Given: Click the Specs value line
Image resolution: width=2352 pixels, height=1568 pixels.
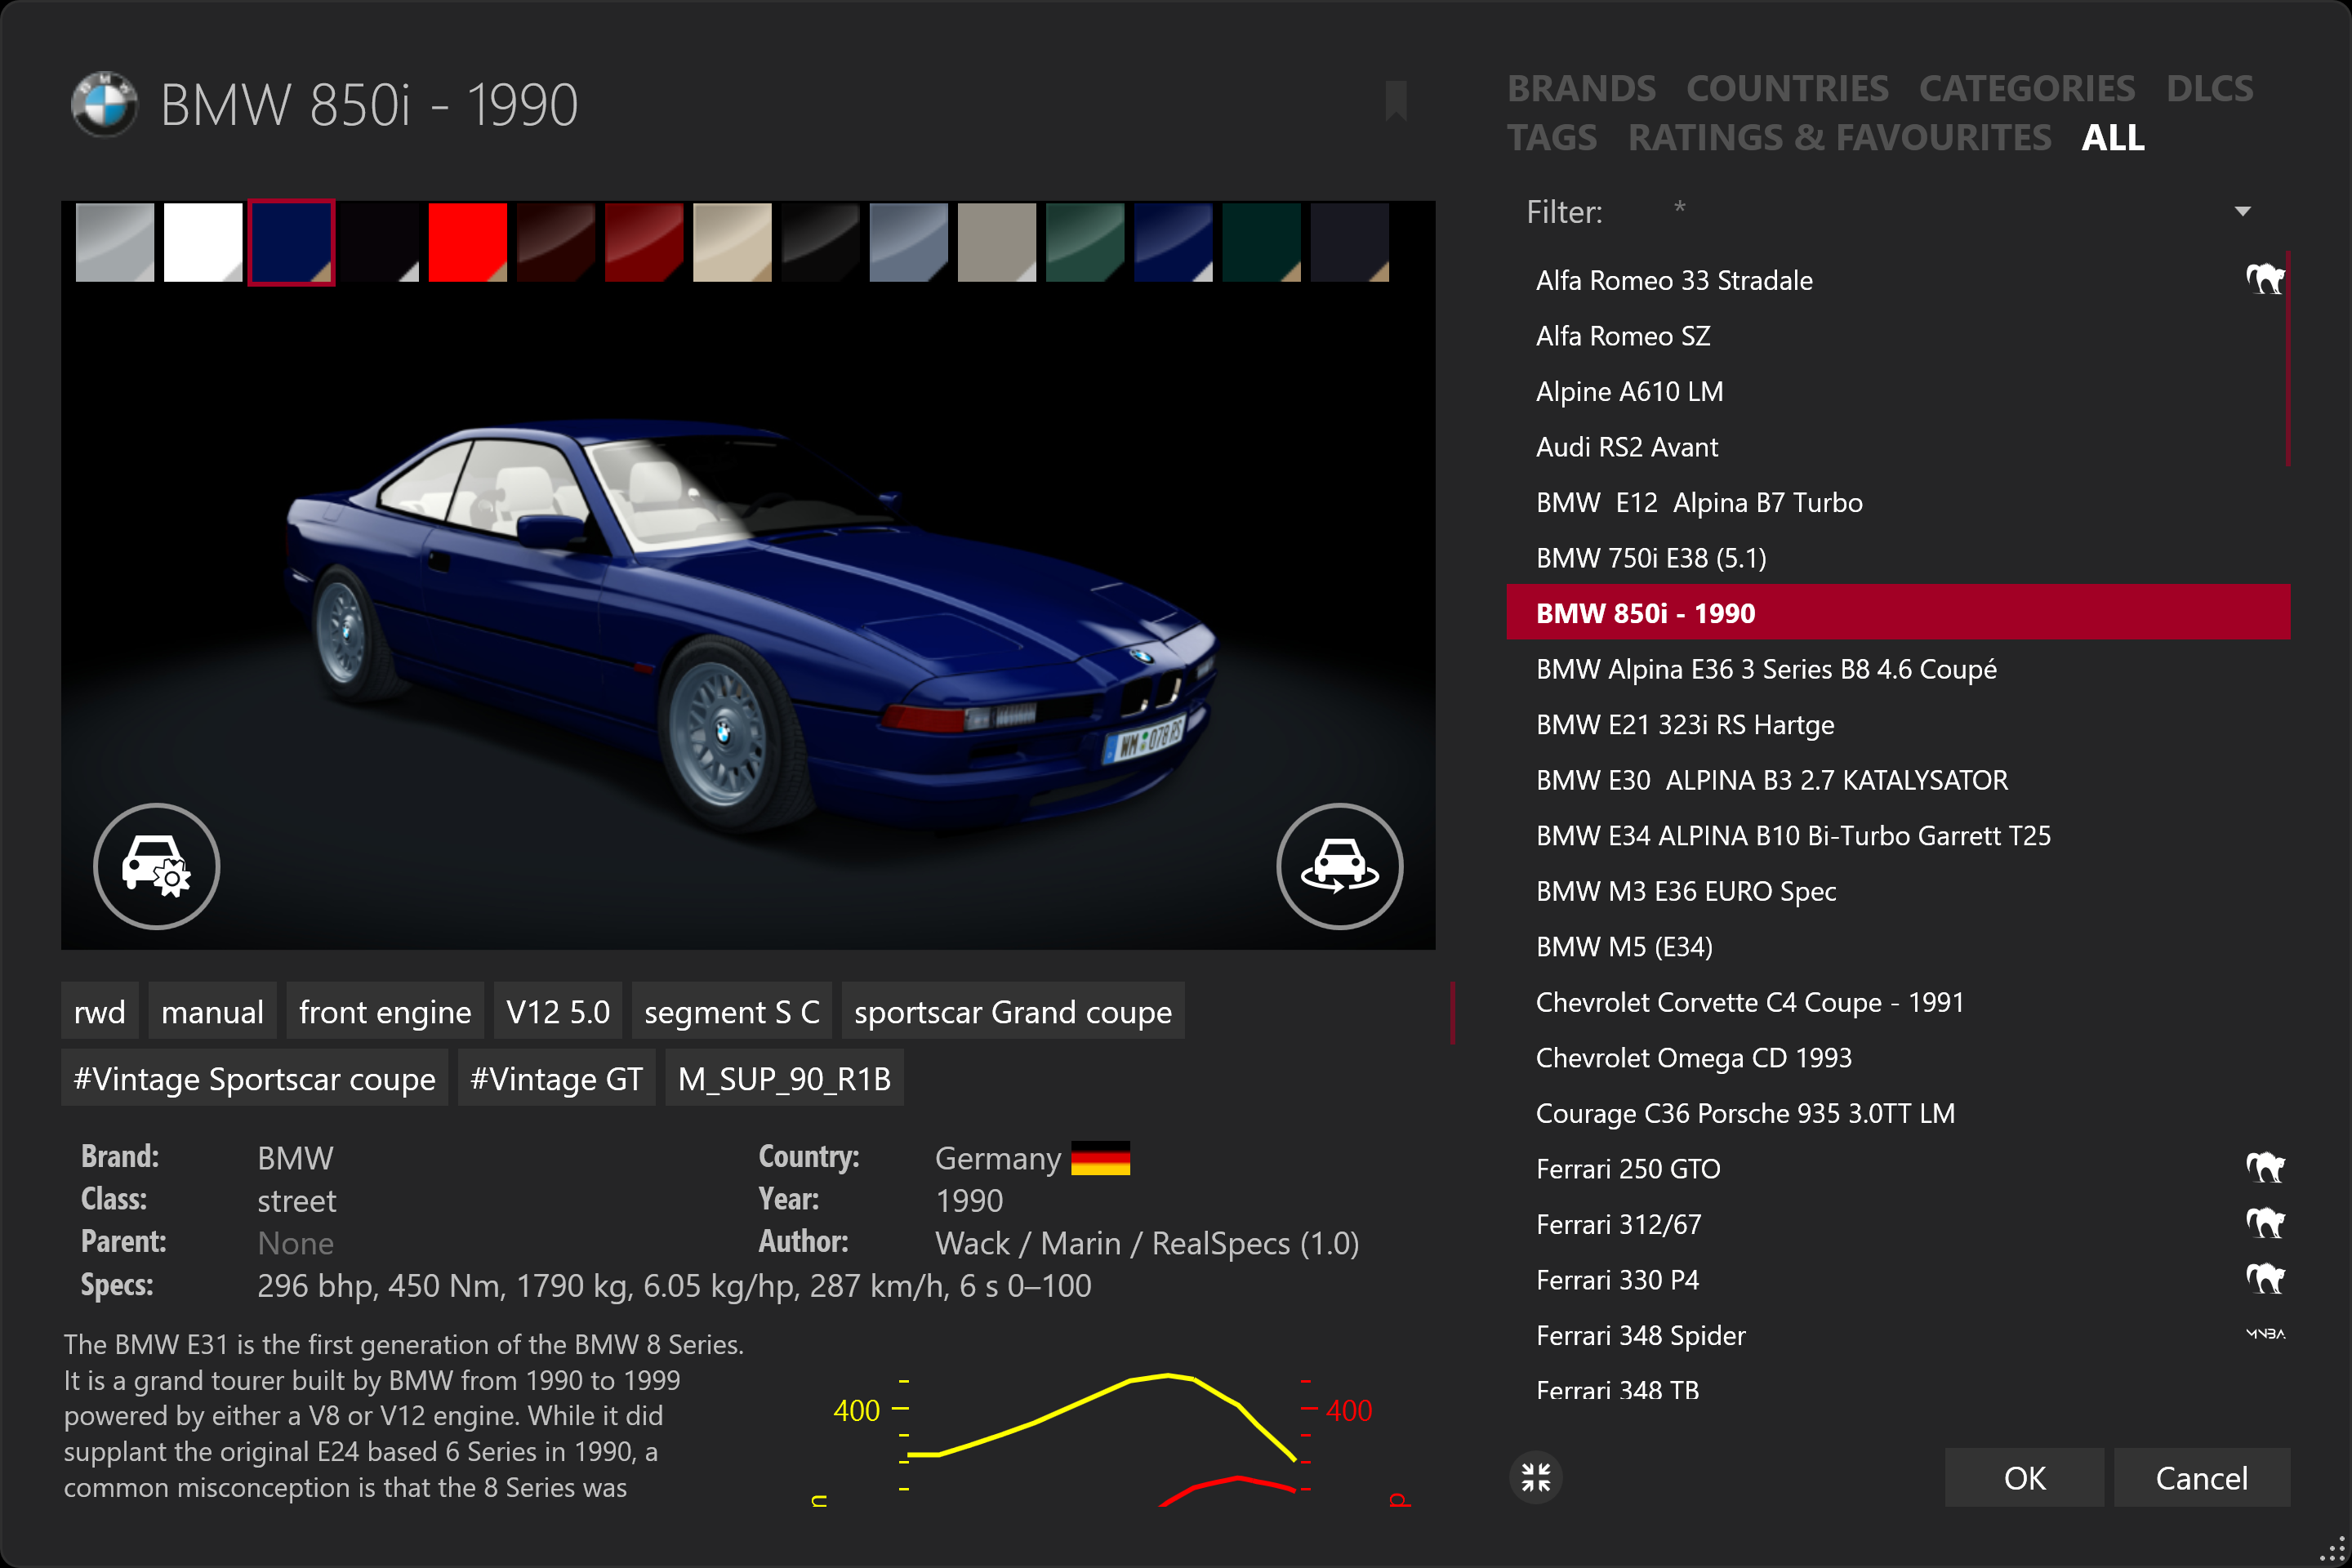Looking at the screenshot, I should (x=674, y=1285).
